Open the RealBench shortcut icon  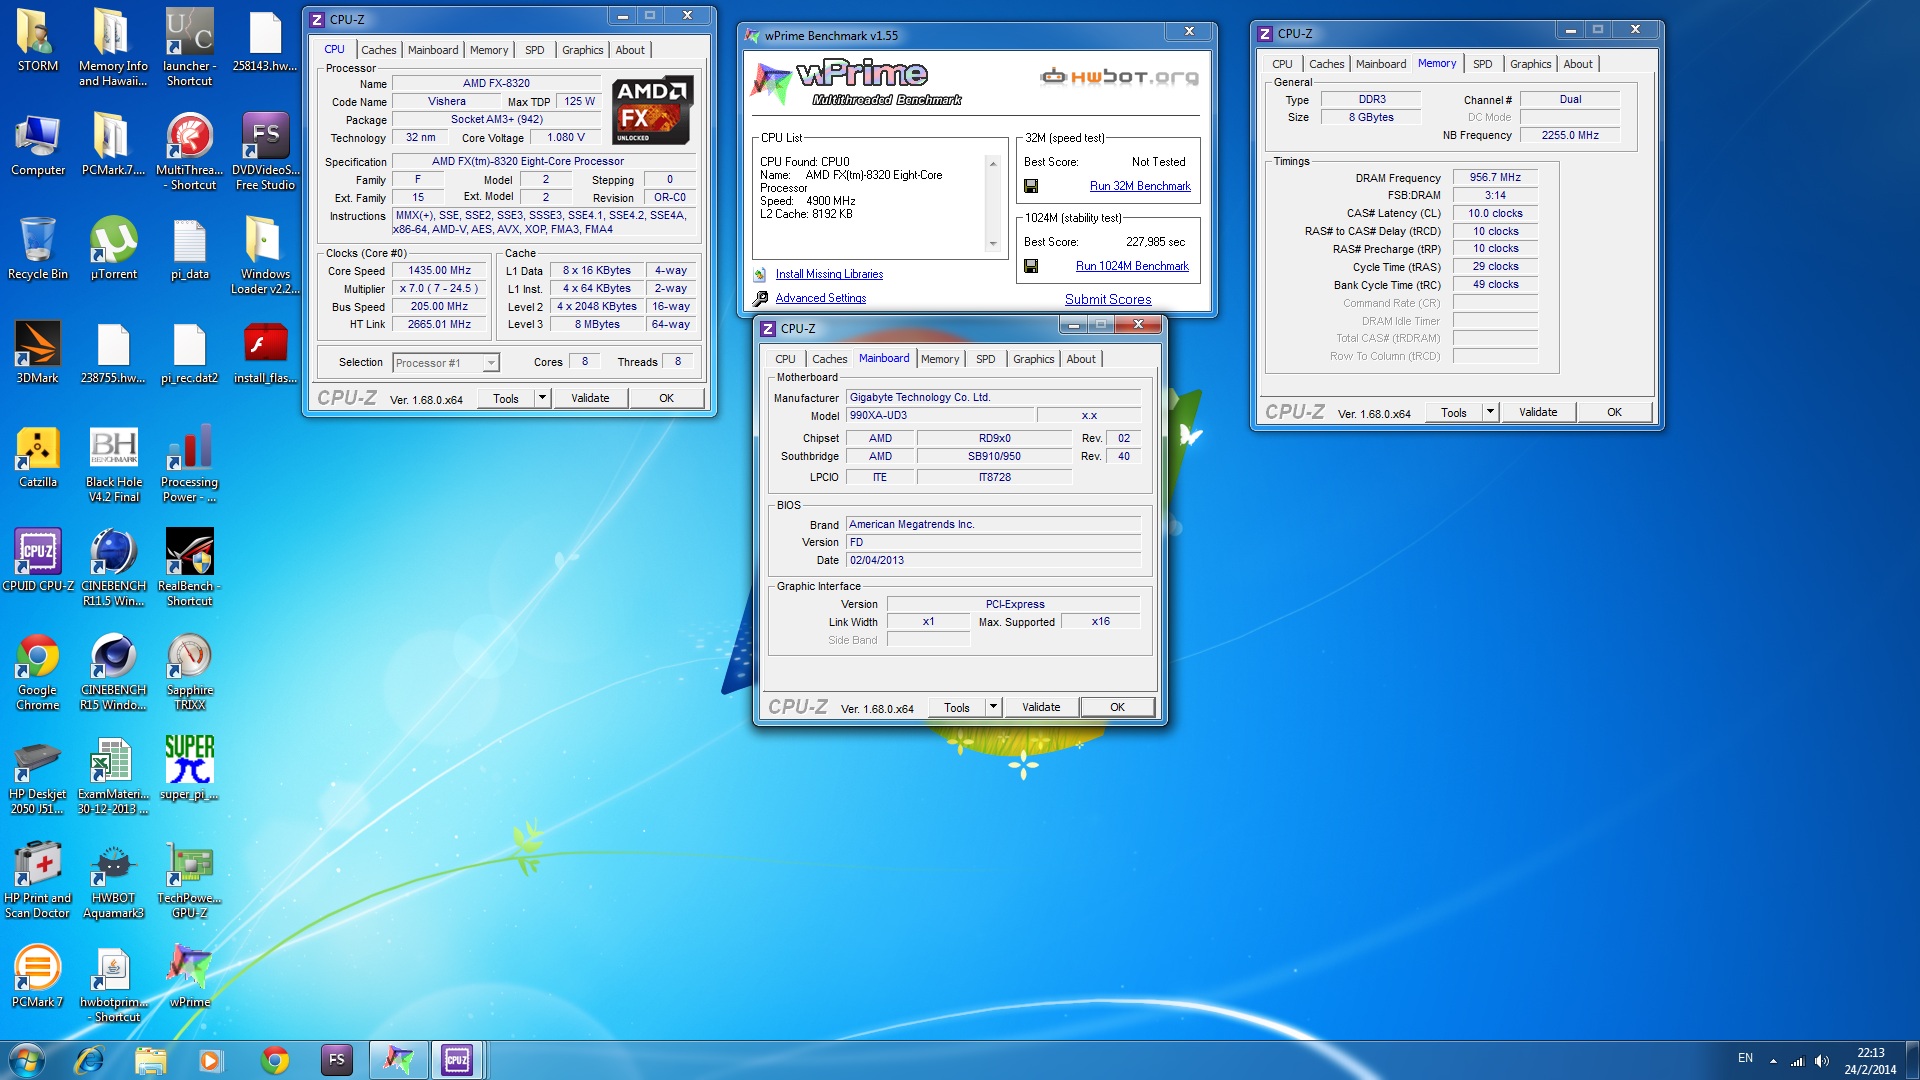coord(189,567)
